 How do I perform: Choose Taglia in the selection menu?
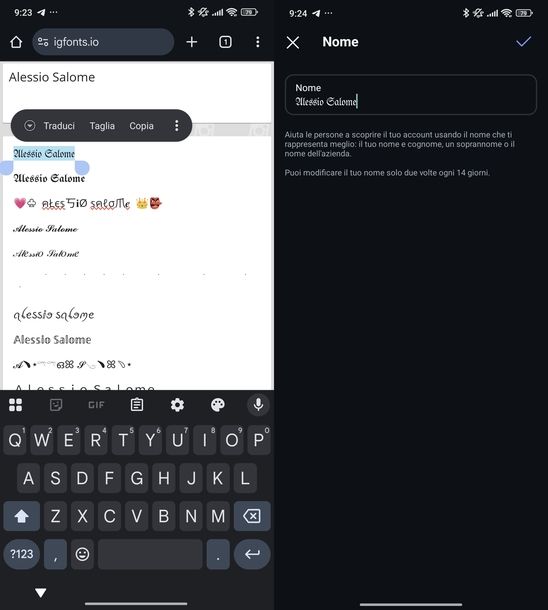(x=102, y=126)
